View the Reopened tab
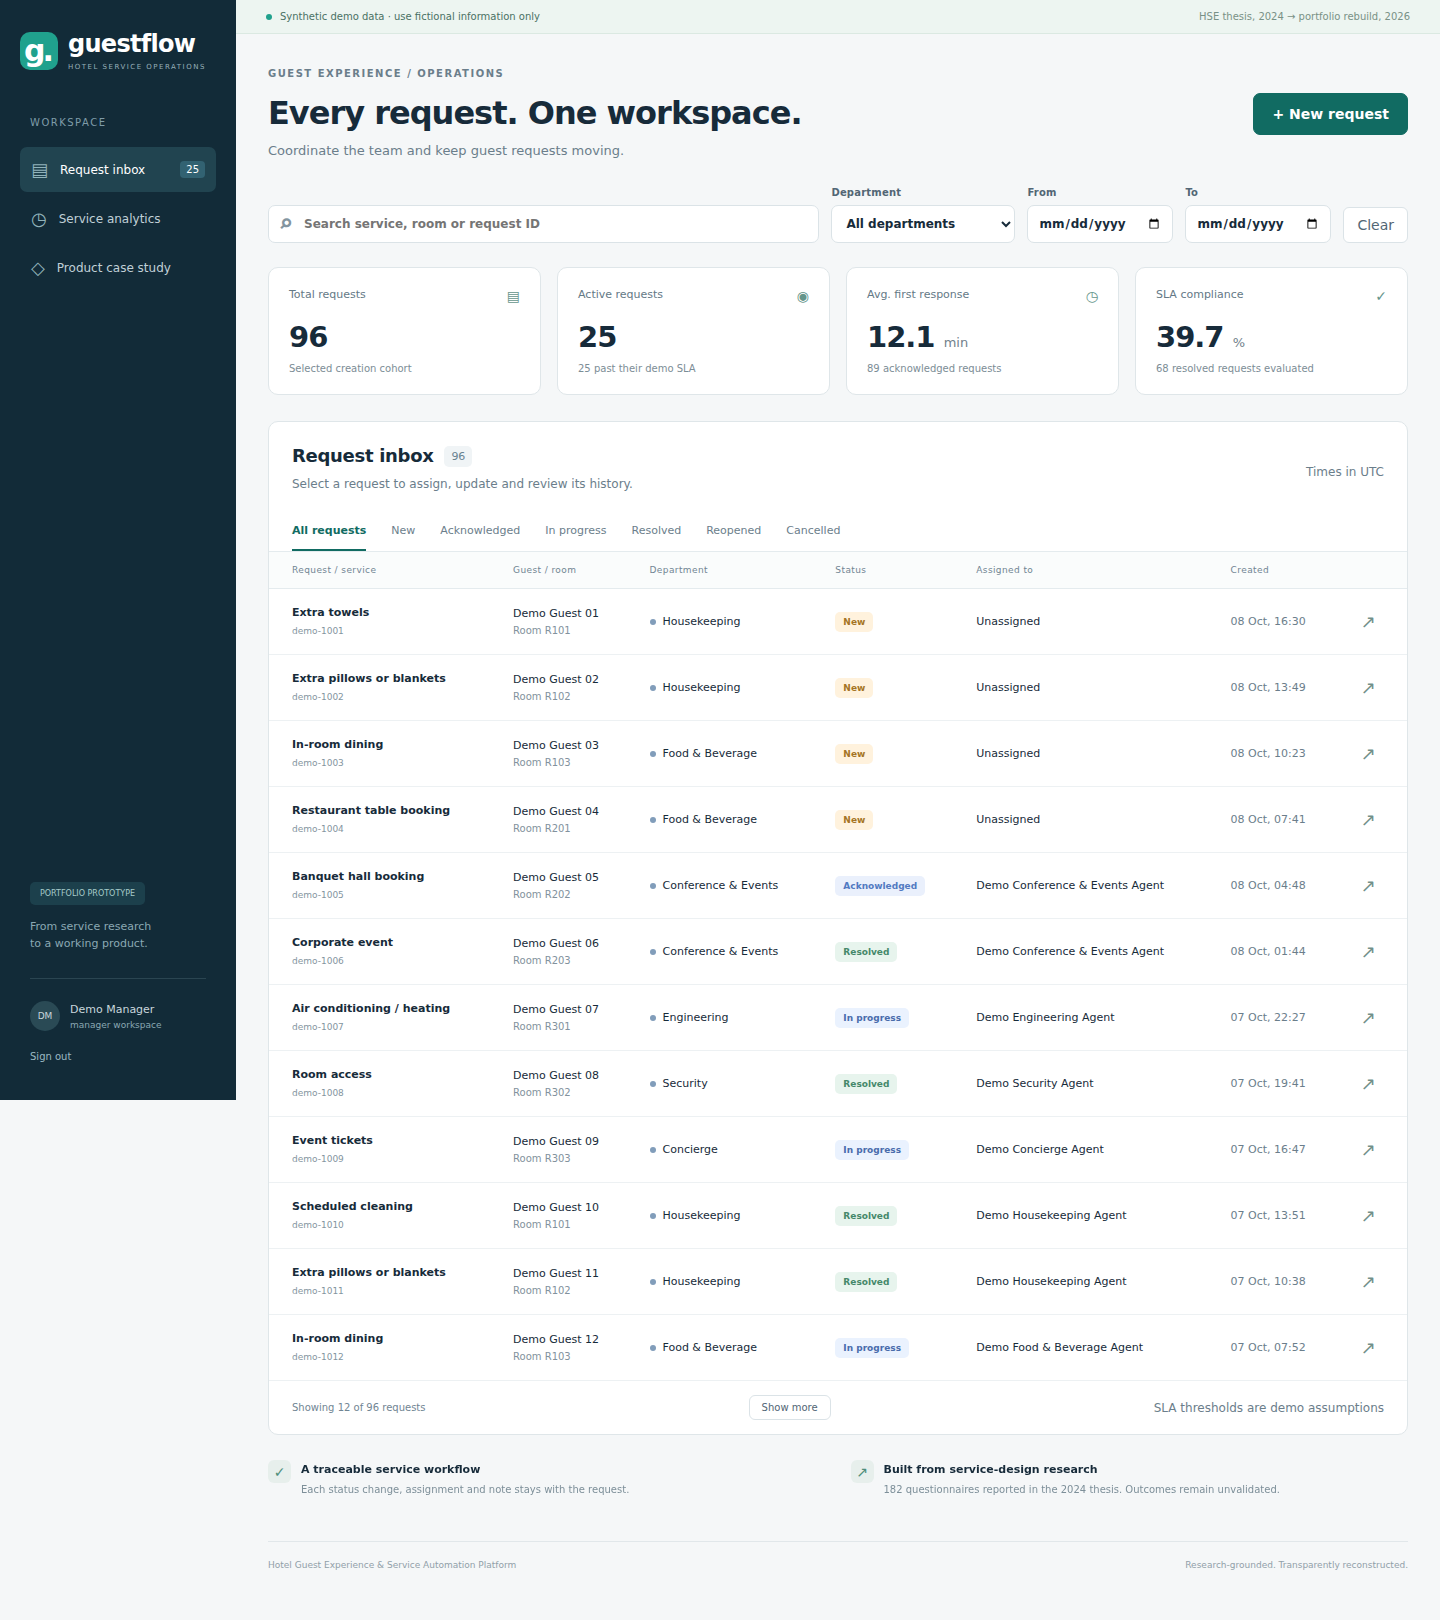 point(733,531)
